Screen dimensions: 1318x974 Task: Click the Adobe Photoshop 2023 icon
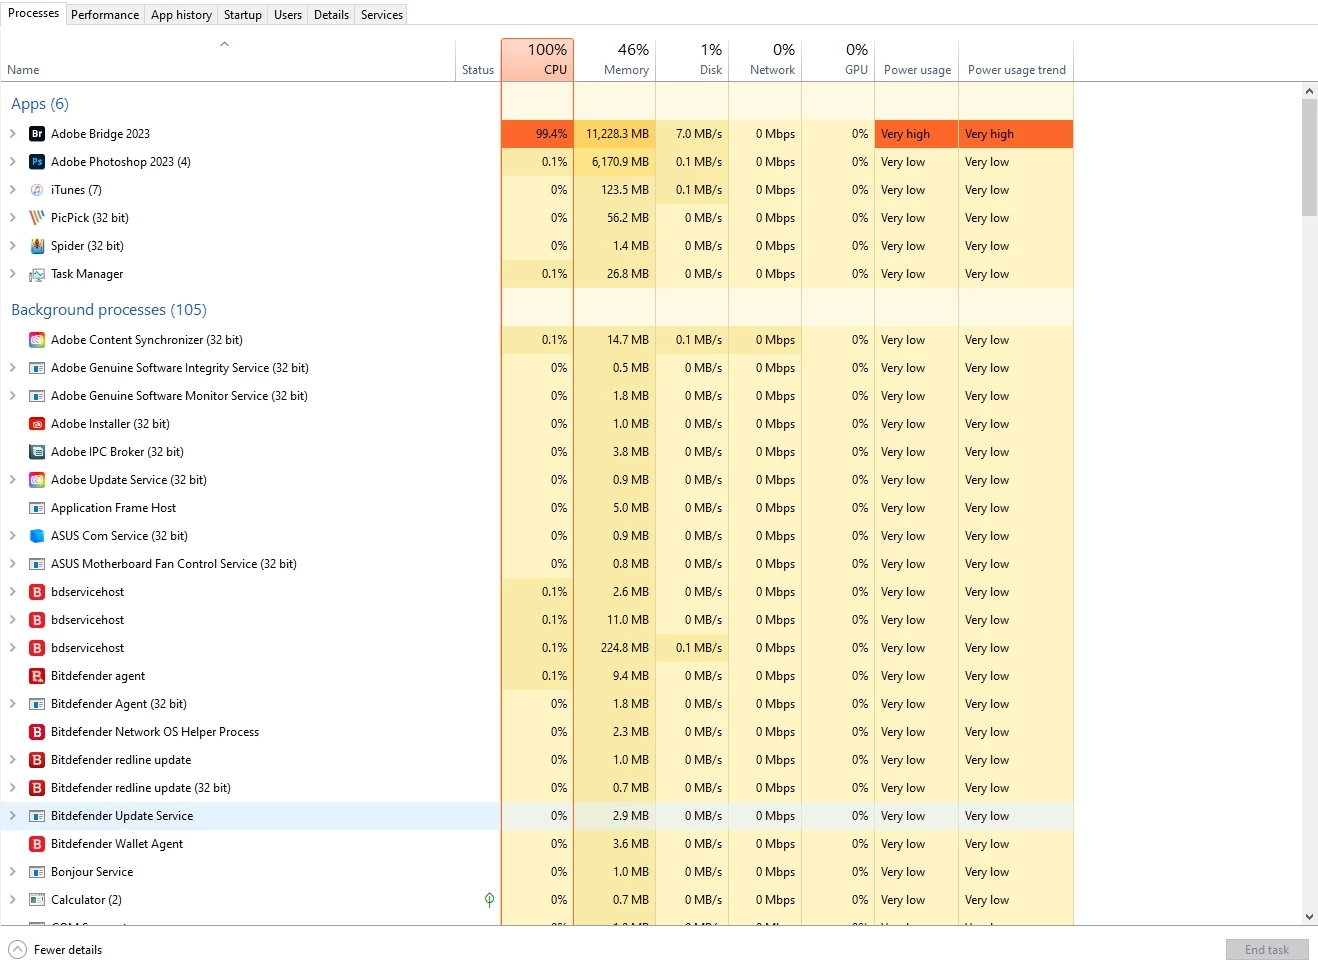(37, 162)
